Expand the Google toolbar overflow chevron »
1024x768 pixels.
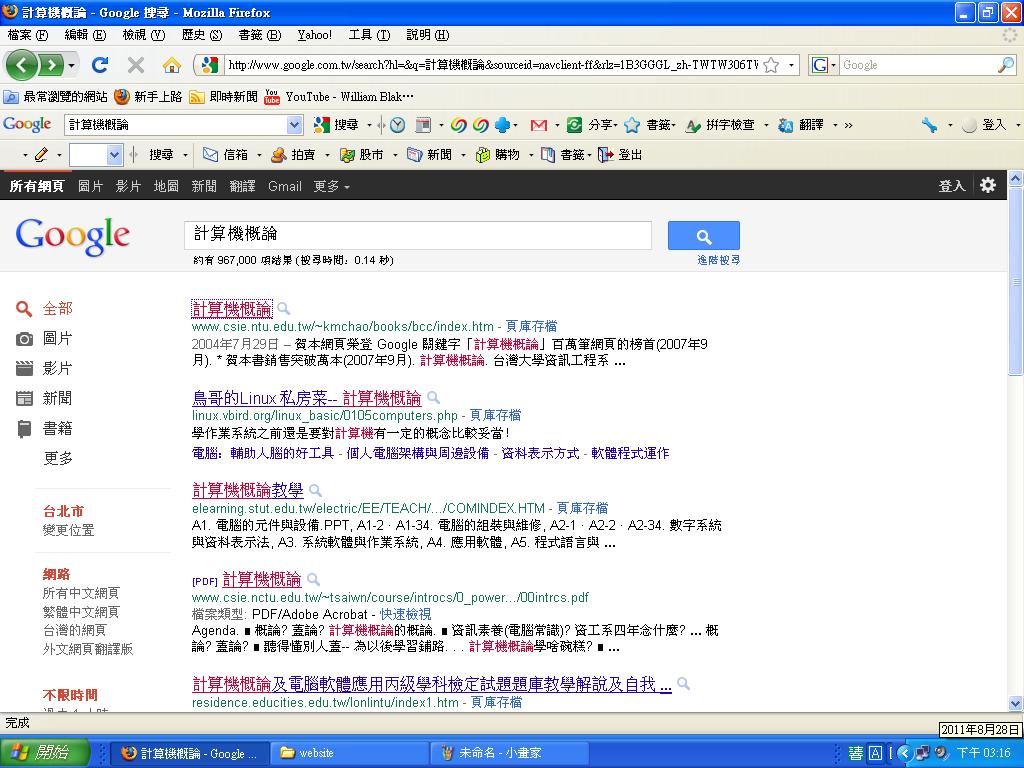(848, 125)
